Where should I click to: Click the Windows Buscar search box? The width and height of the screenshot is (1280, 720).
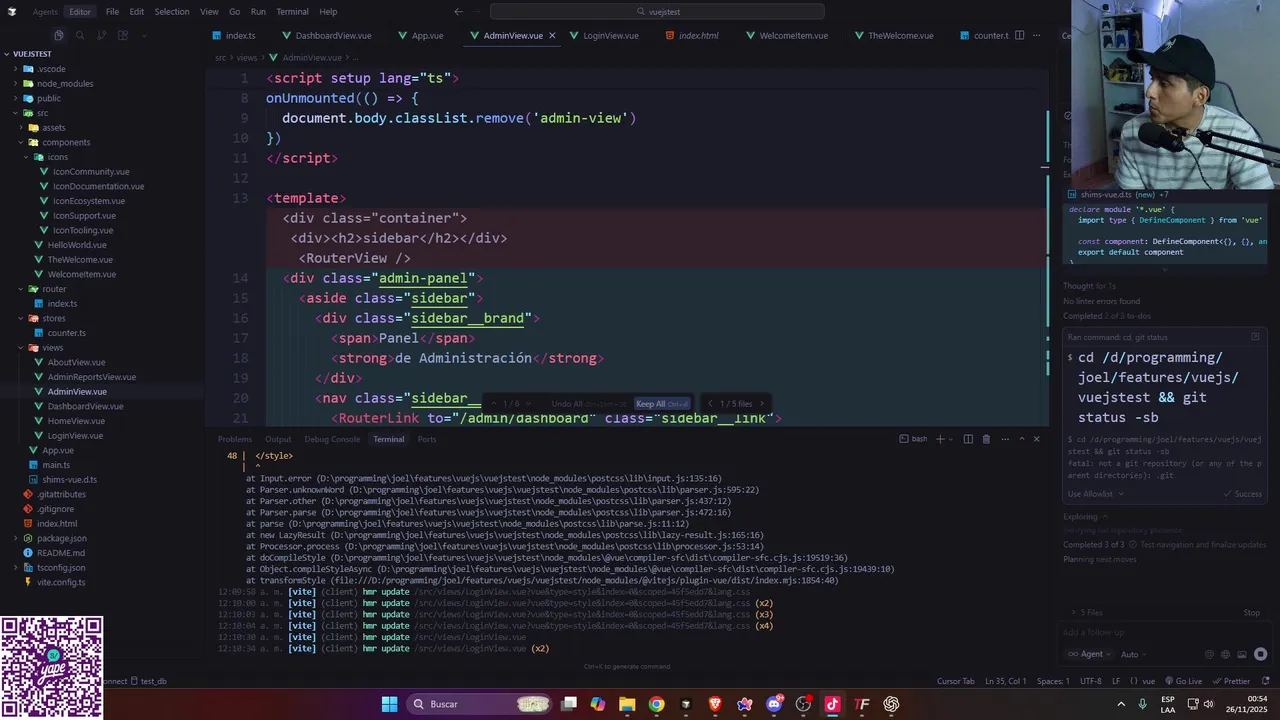480,704
